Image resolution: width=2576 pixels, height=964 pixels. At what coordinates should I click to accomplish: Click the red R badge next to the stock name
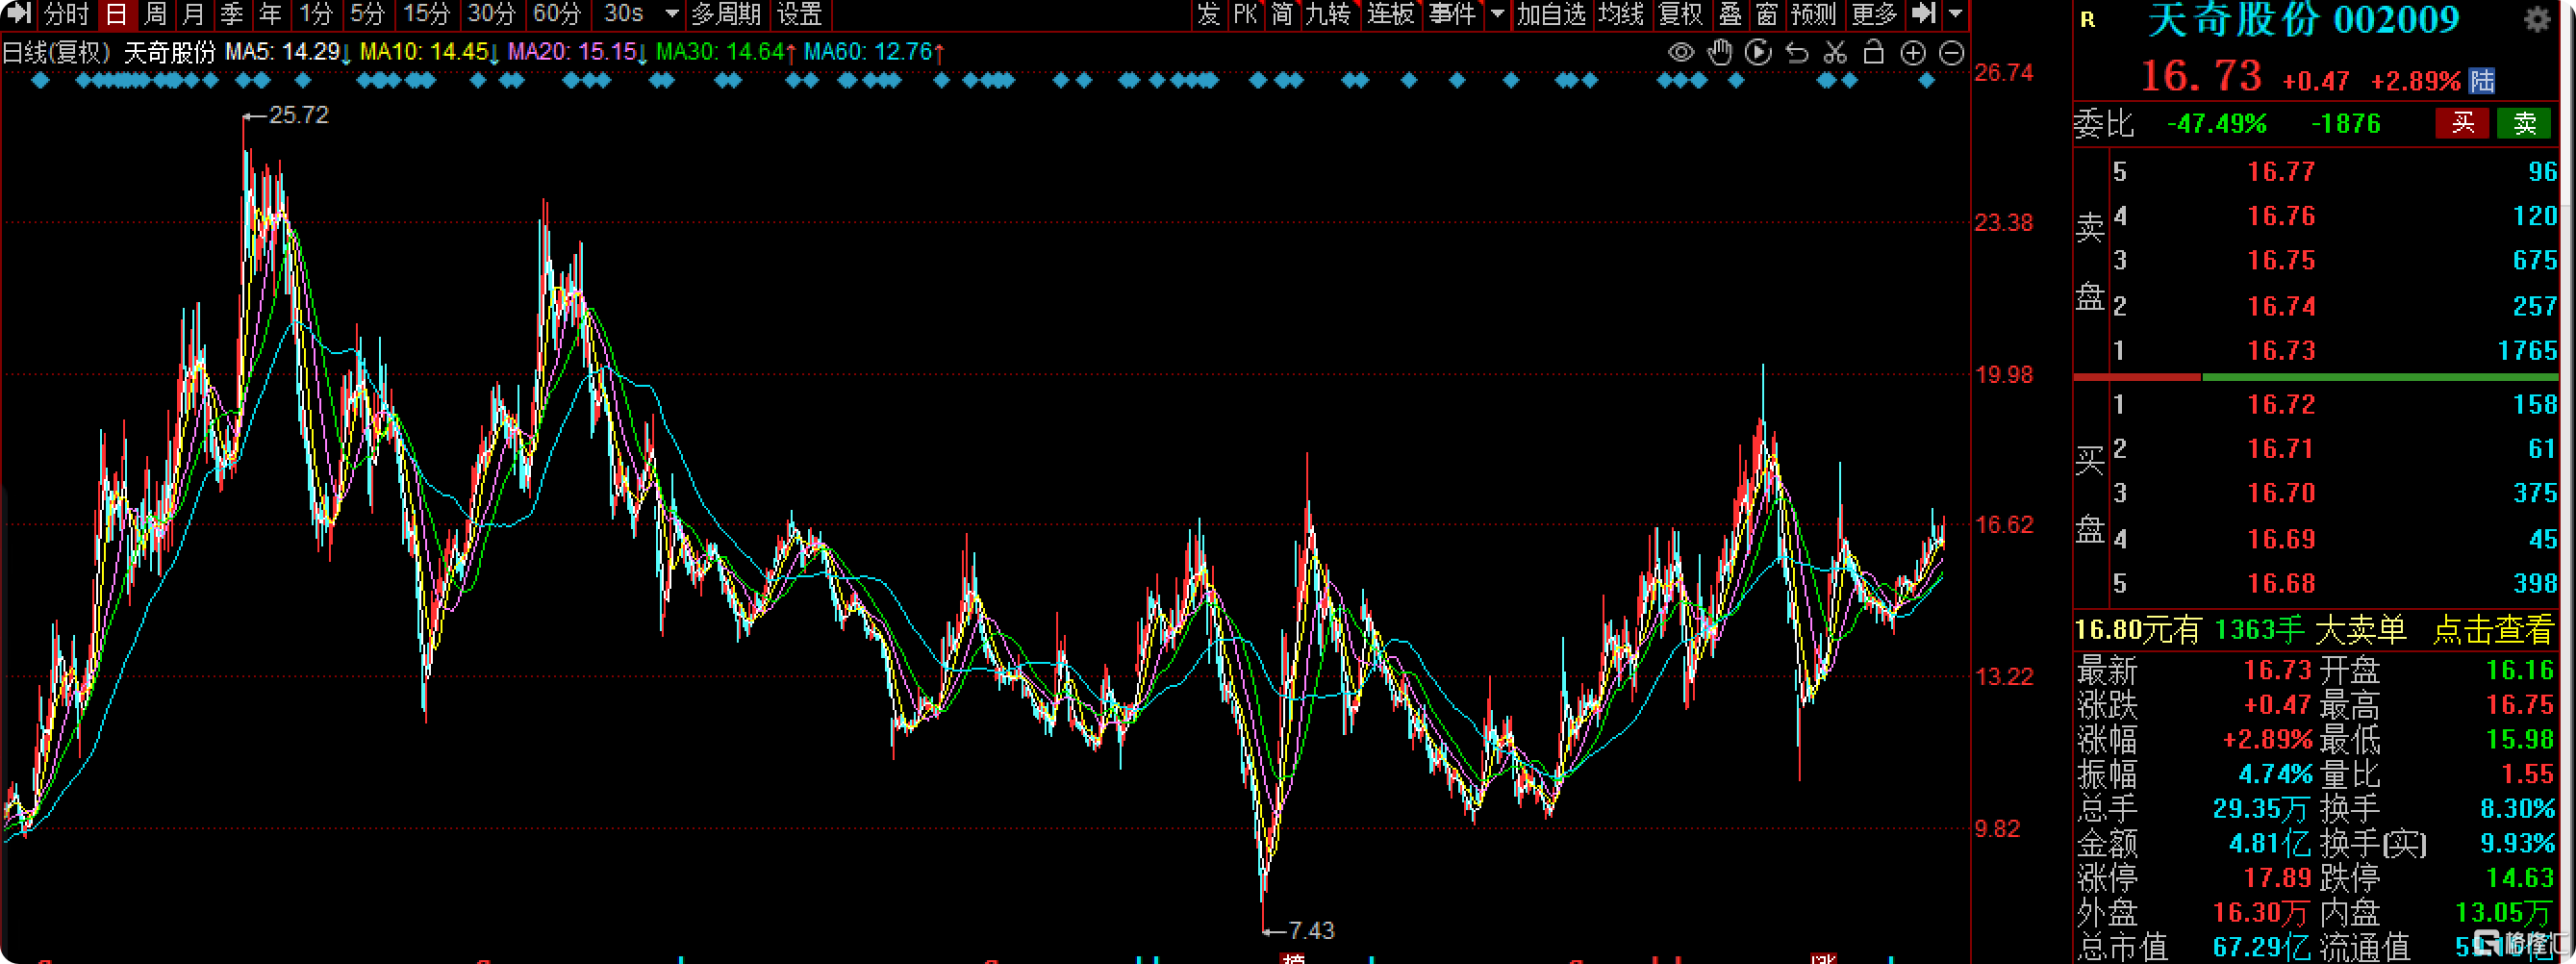[x=2088, y=19]
